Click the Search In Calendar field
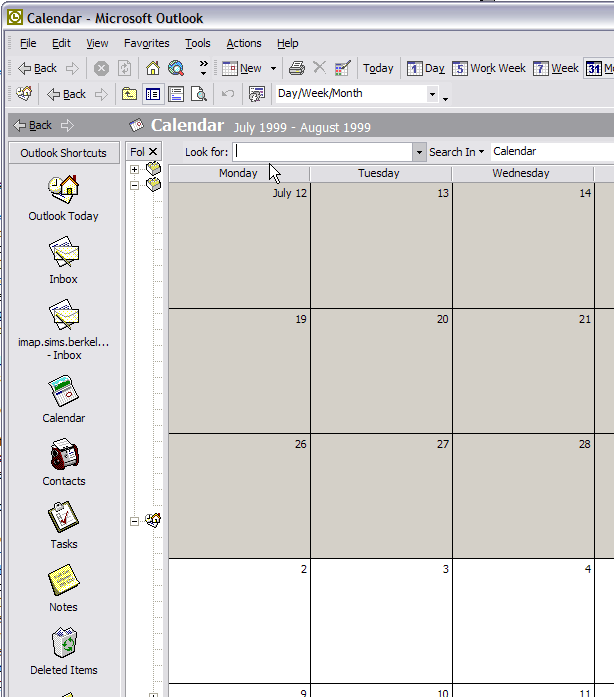 (x=552, y=152)
